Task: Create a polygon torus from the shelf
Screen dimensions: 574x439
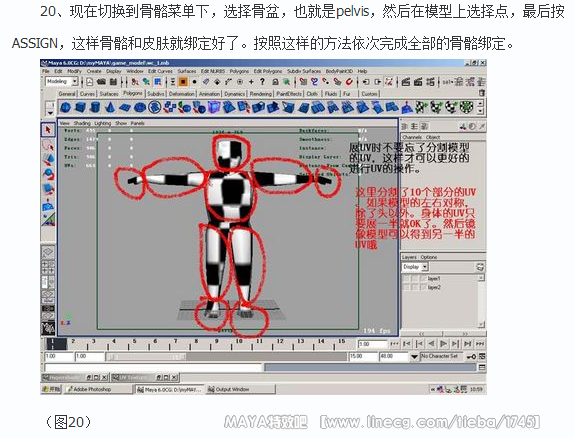Action: click(x=140, y=108)
